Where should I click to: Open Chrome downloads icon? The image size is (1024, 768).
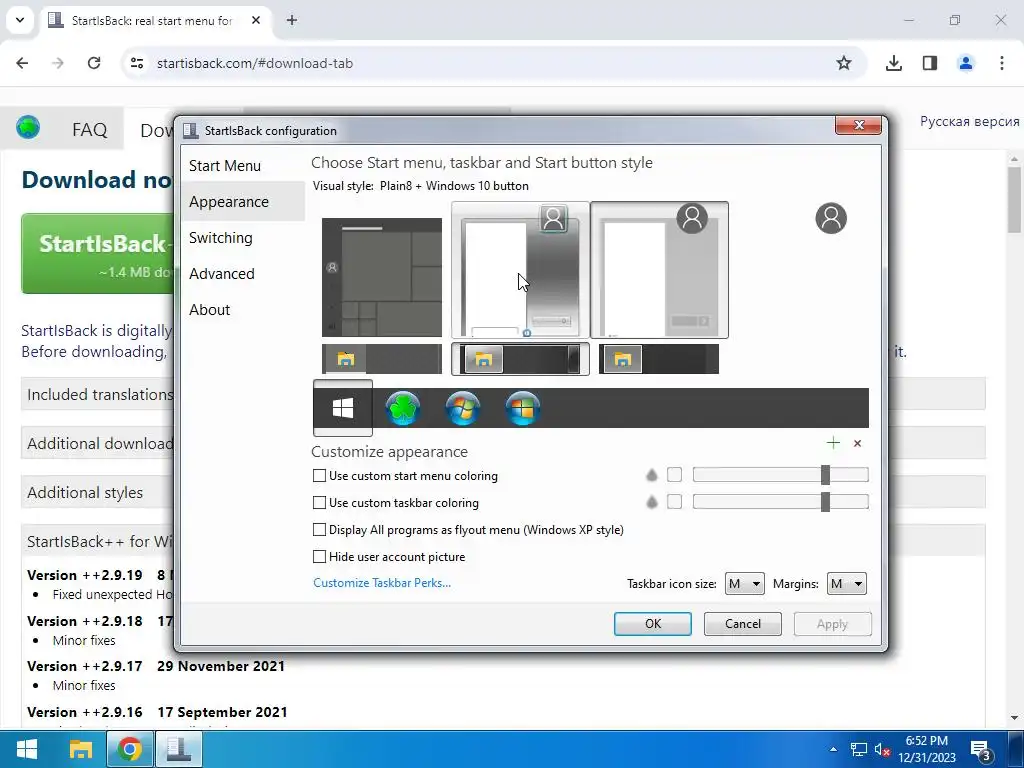point(893,63)
